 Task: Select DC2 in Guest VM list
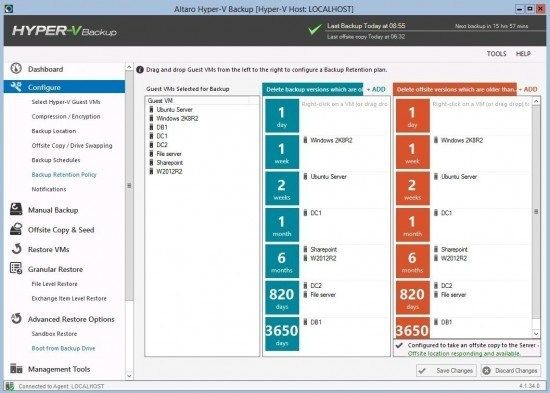click(x=162, y=145)
